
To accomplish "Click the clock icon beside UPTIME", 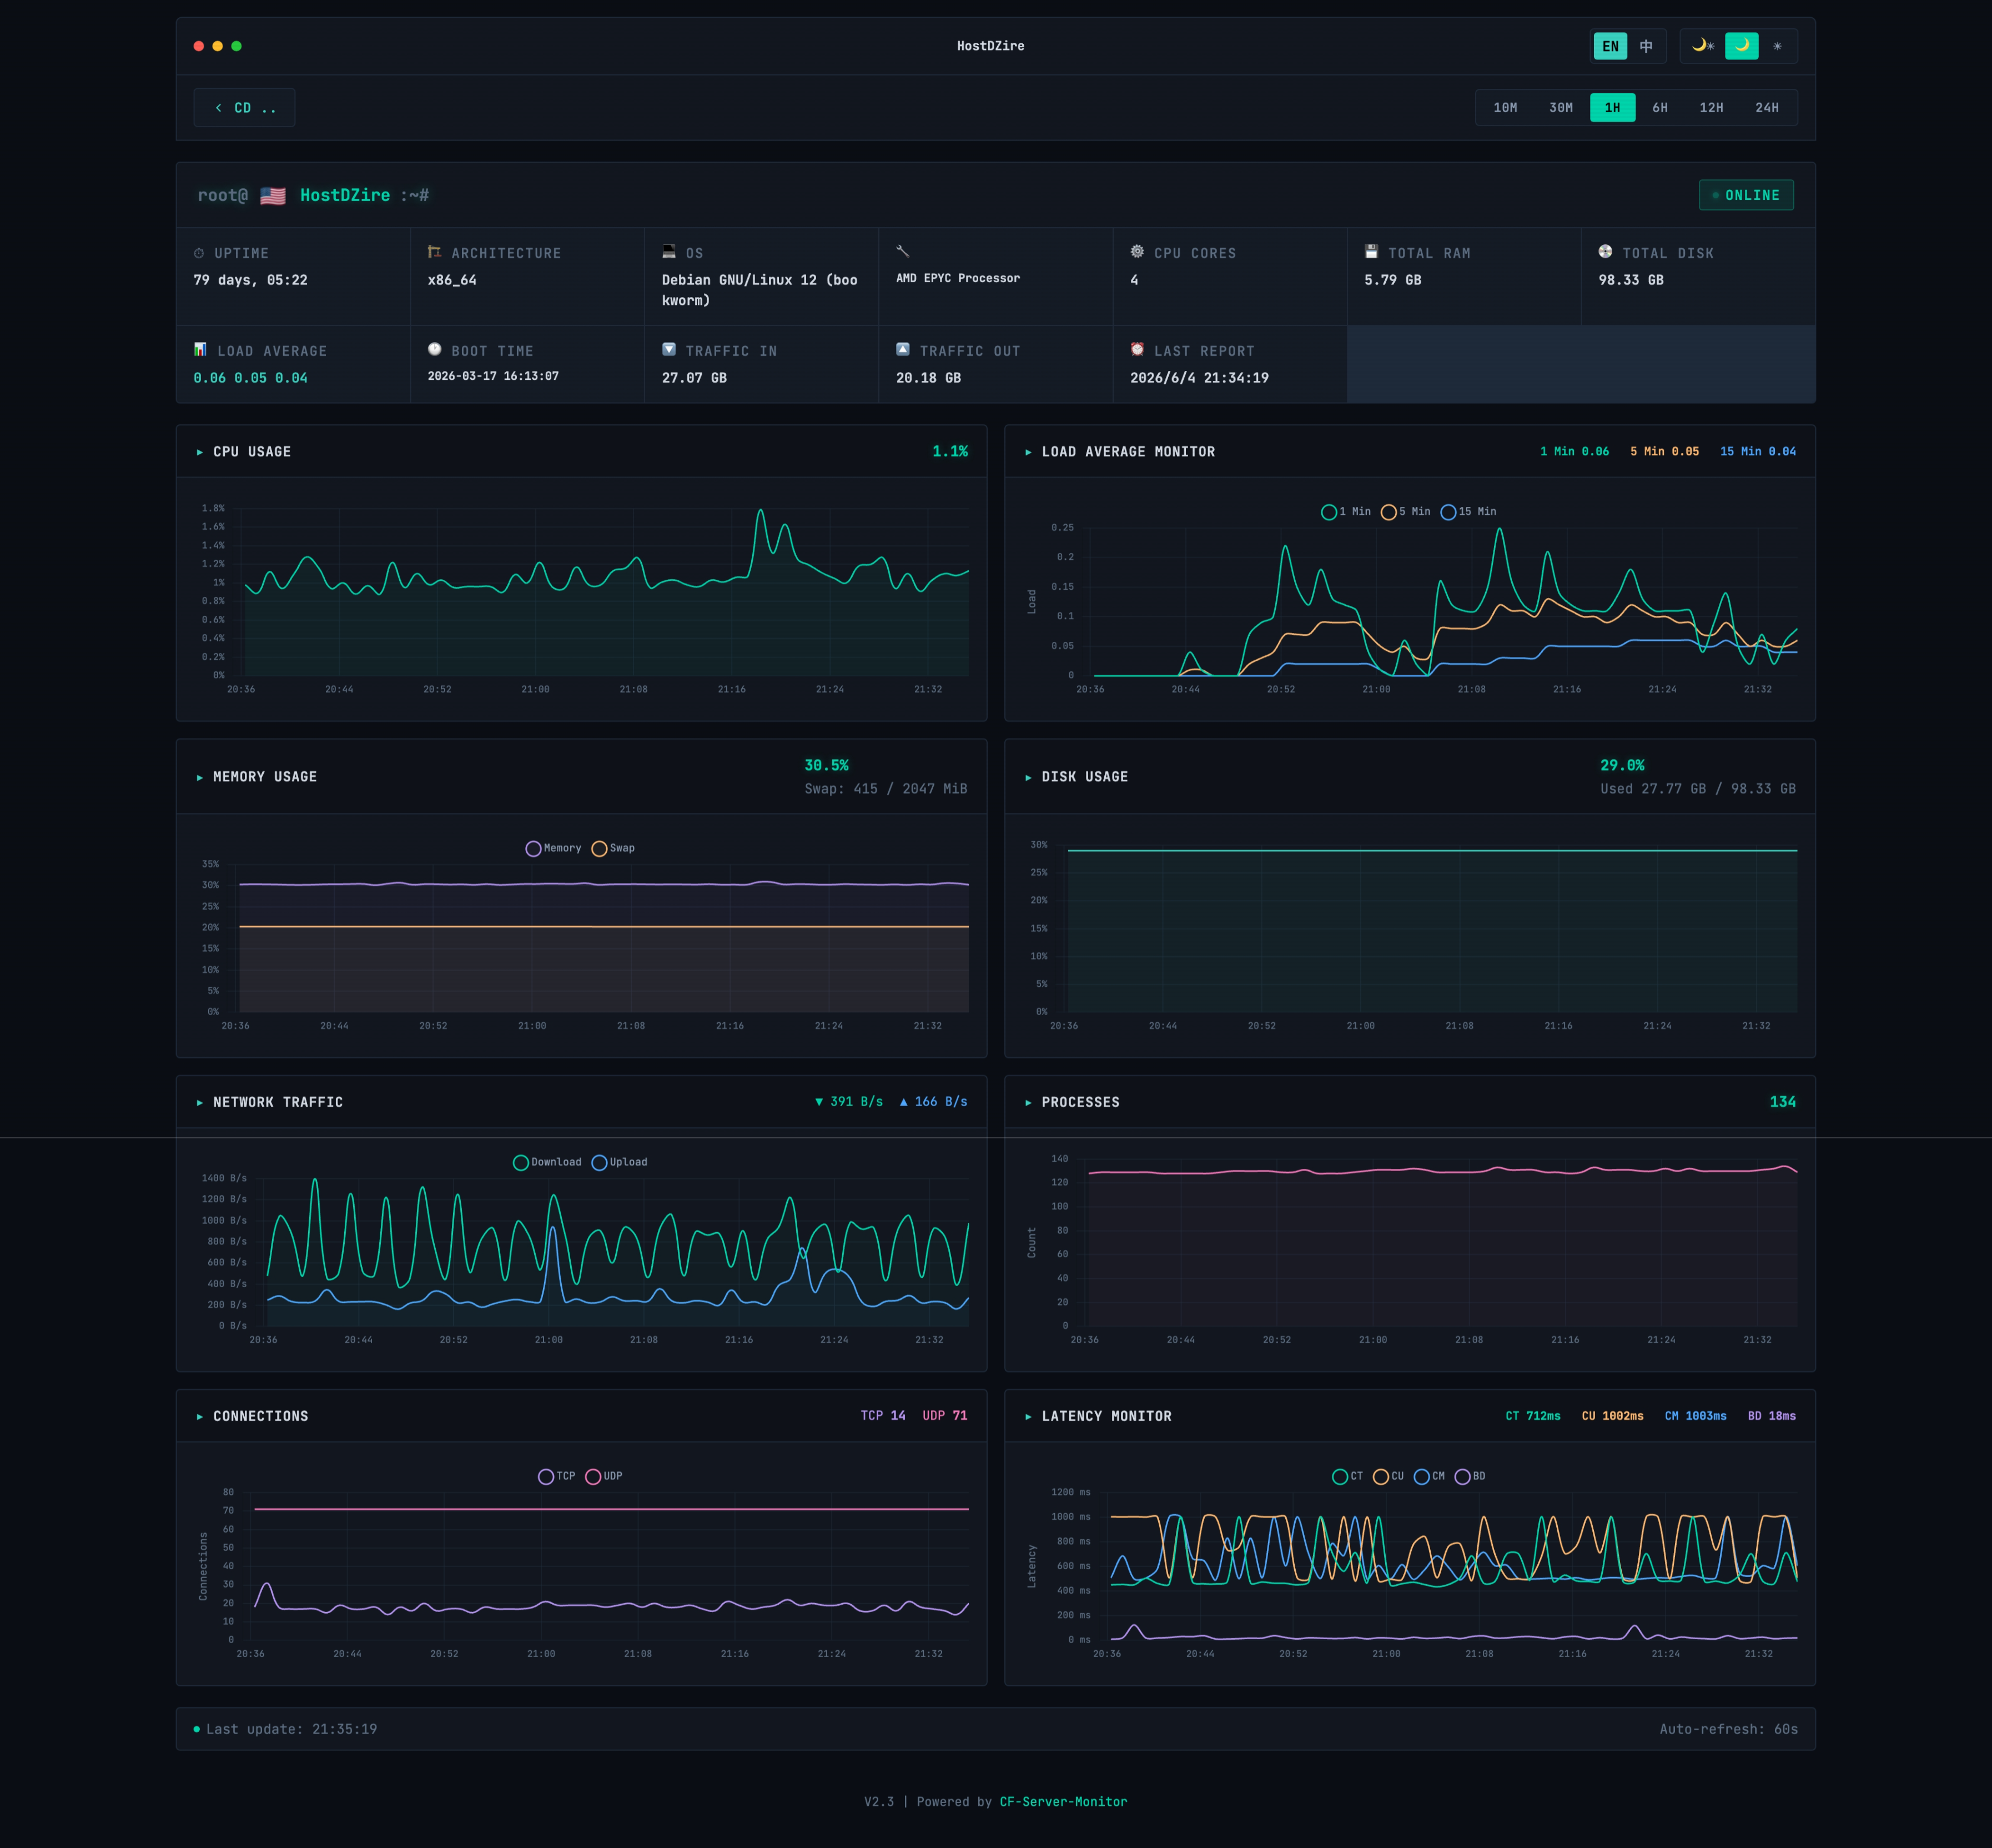I will click(199, 253).
